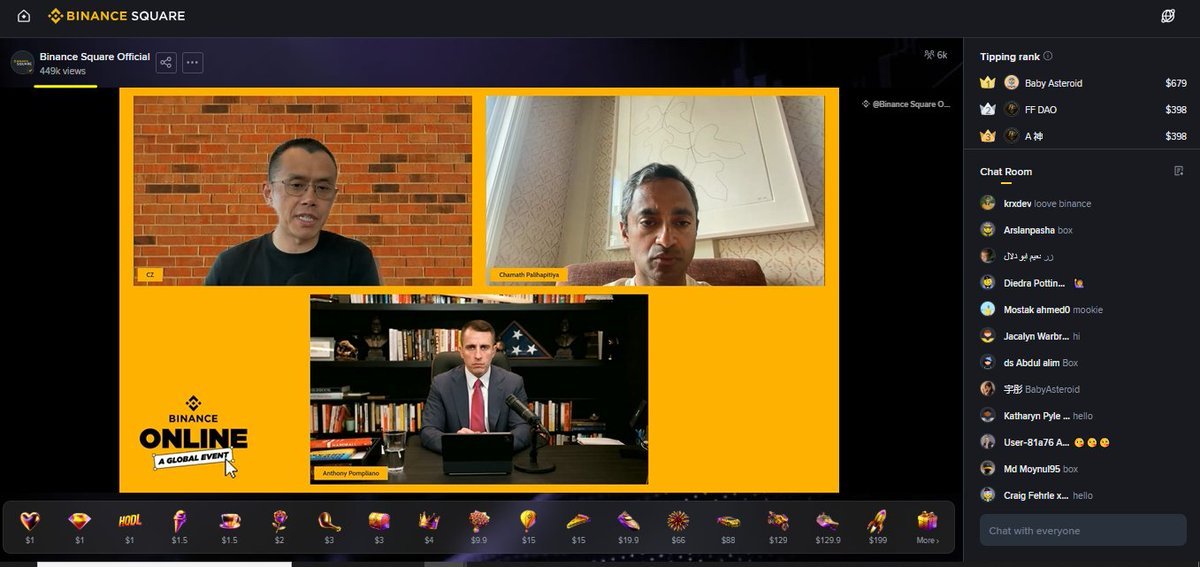The height and width of the screenshot is (567, 1200).
Task: Open Jacalyn Warbr's chat message
Action: coord(1030,336)
